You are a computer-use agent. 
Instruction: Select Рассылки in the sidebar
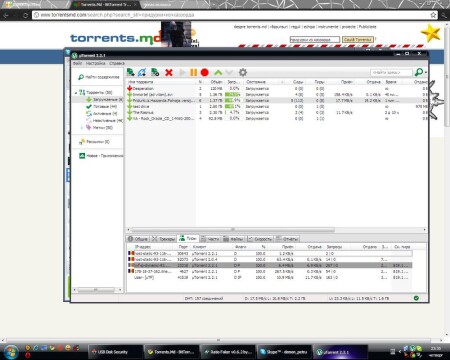pos(94,142)
